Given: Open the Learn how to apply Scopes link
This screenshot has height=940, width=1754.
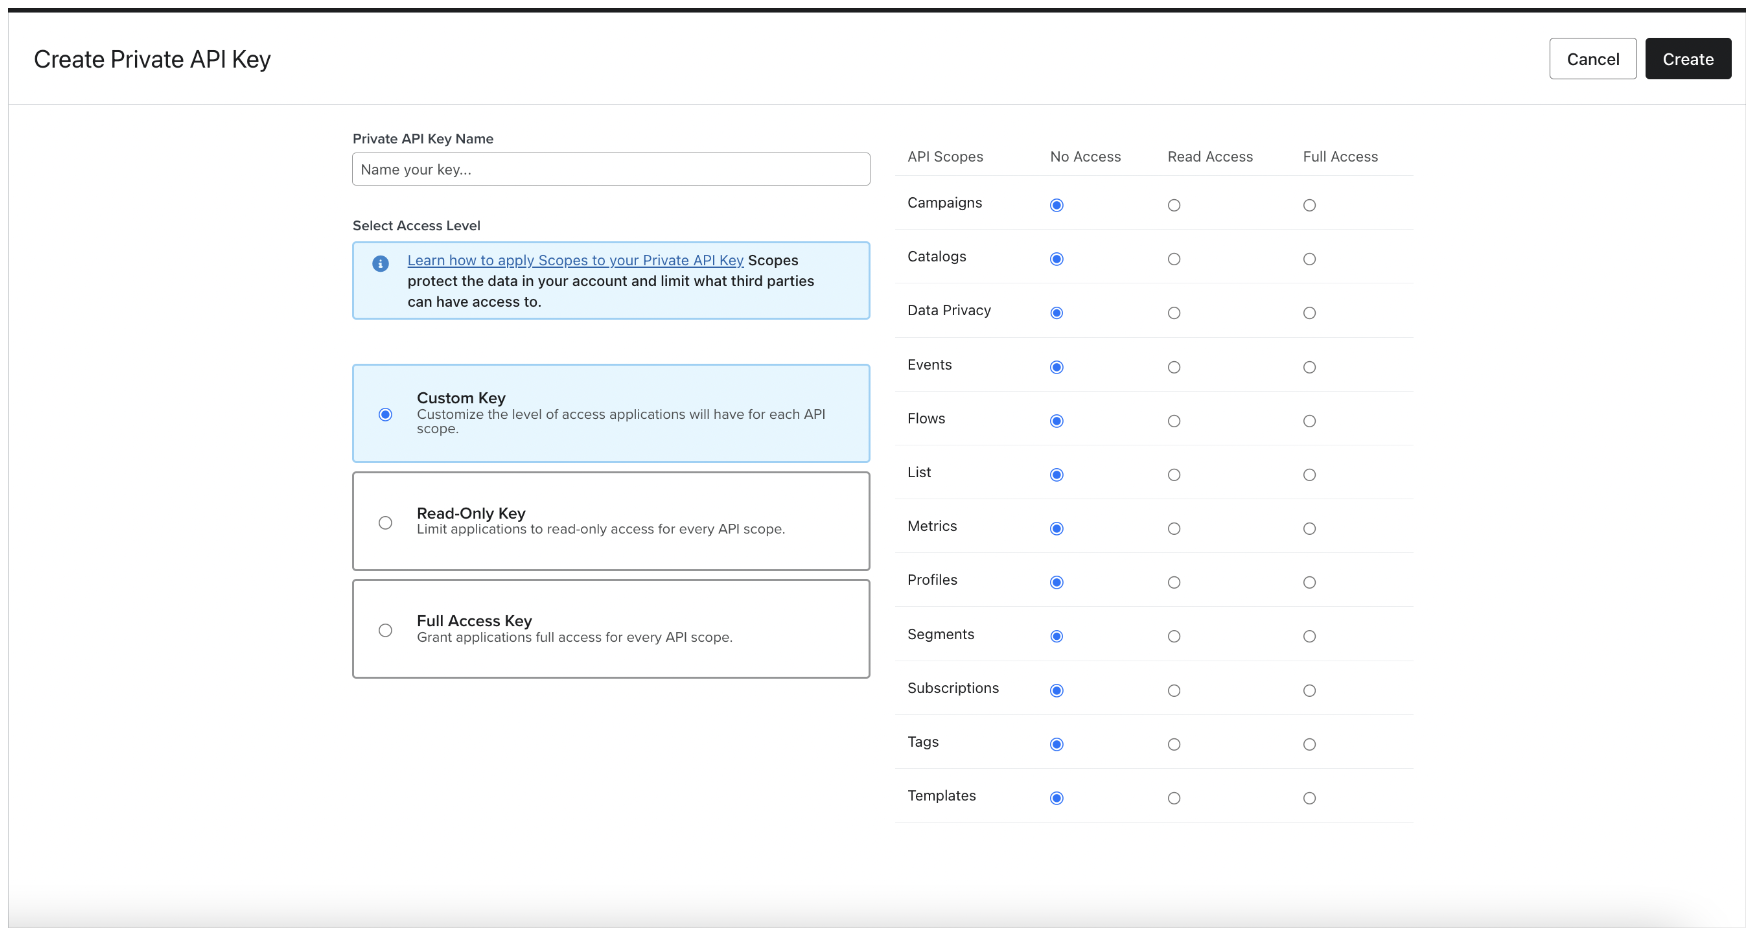Looking at the screenshot, I should 575,261.
